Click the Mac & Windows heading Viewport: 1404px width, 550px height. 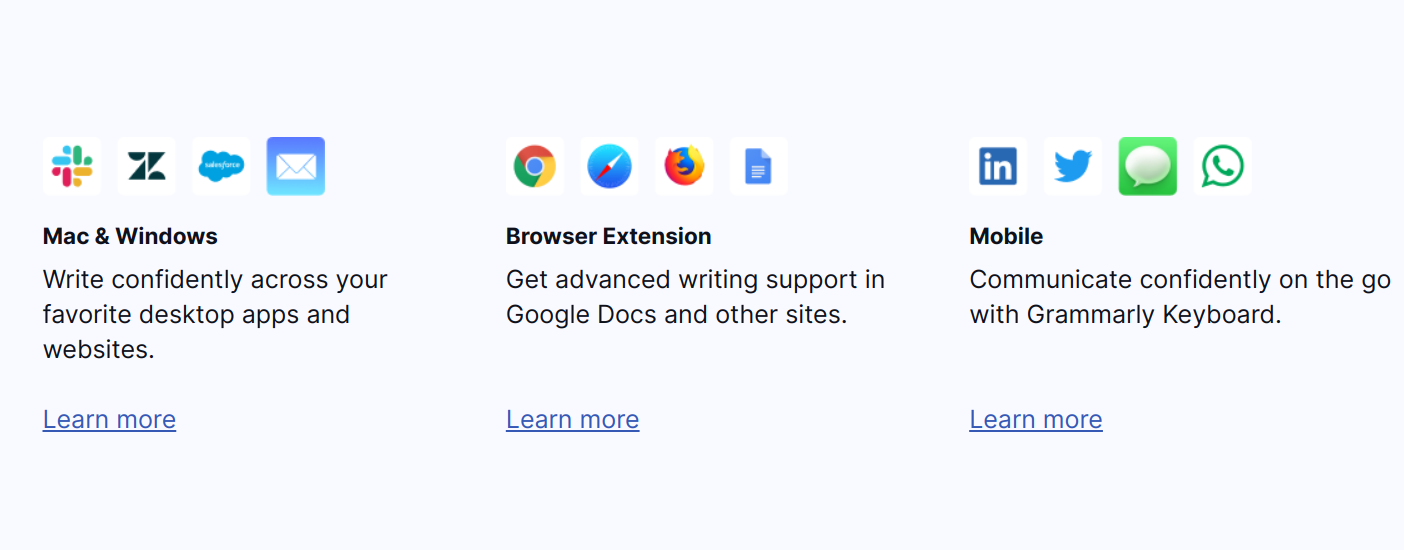pos(130,236)
